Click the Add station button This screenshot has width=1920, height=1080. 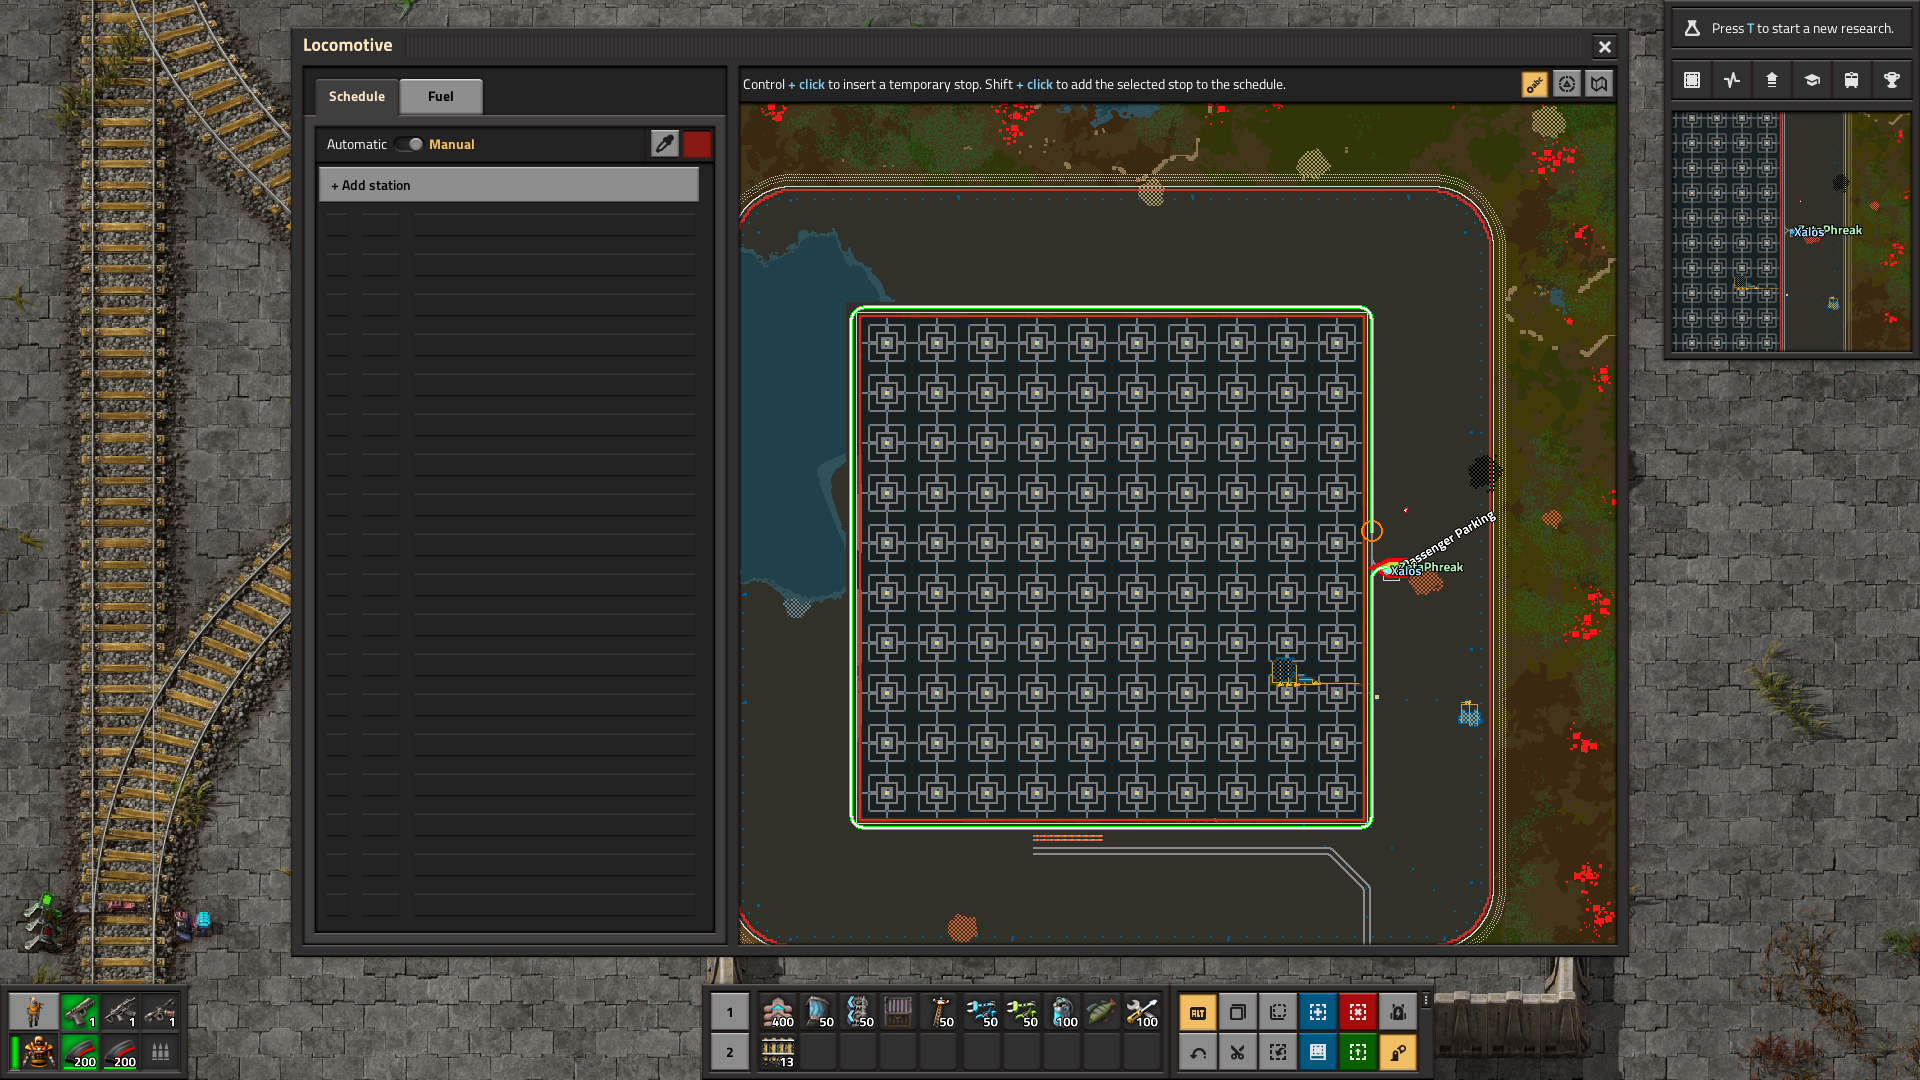coord(508,185)
